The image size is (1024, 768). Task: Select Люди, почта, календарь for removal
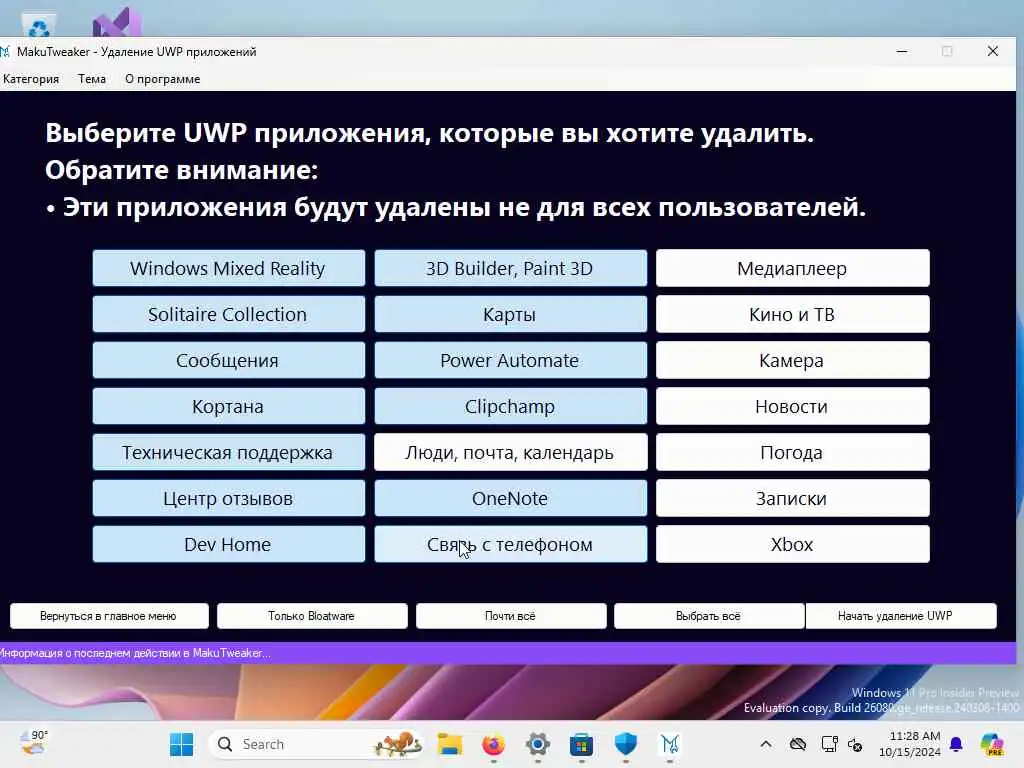[511, 453]
